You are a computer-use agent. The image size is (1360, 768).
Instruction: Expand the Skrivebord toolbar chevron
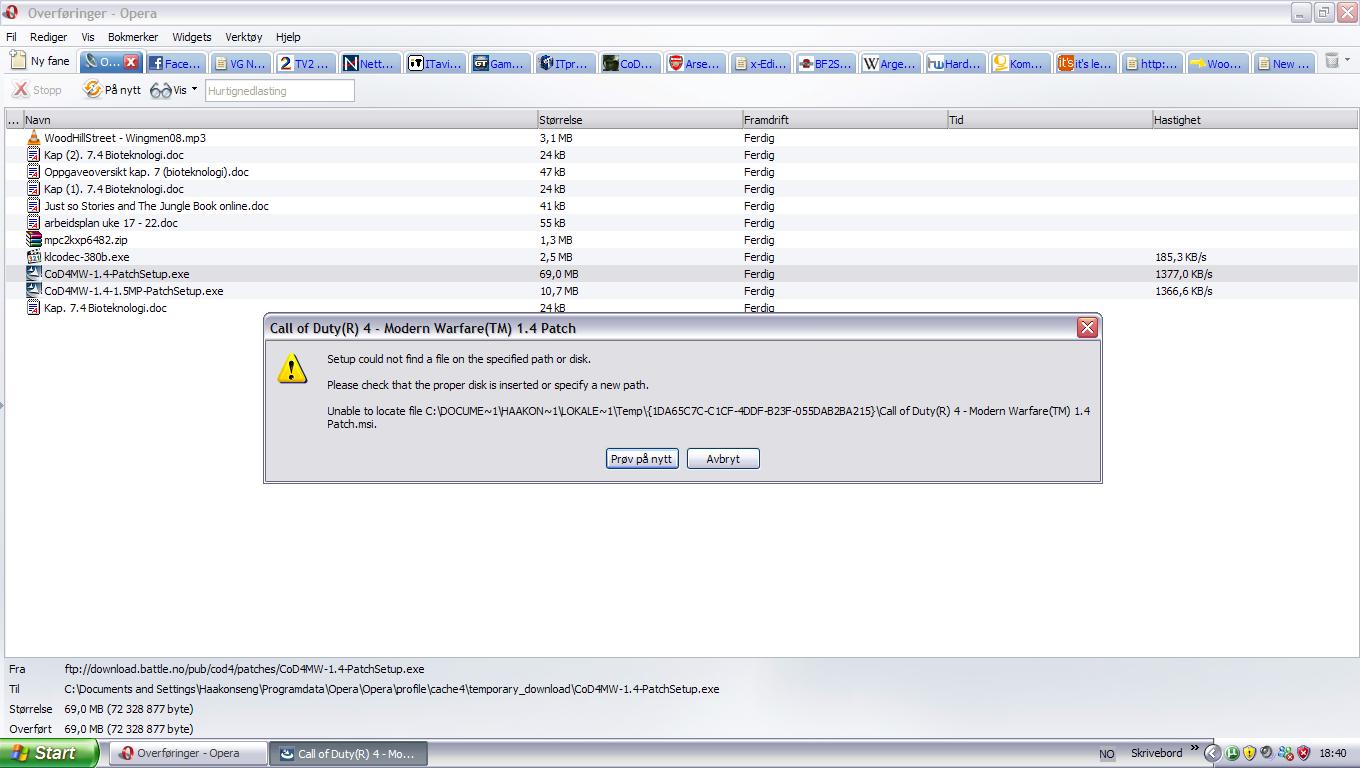pos(1193,749)
